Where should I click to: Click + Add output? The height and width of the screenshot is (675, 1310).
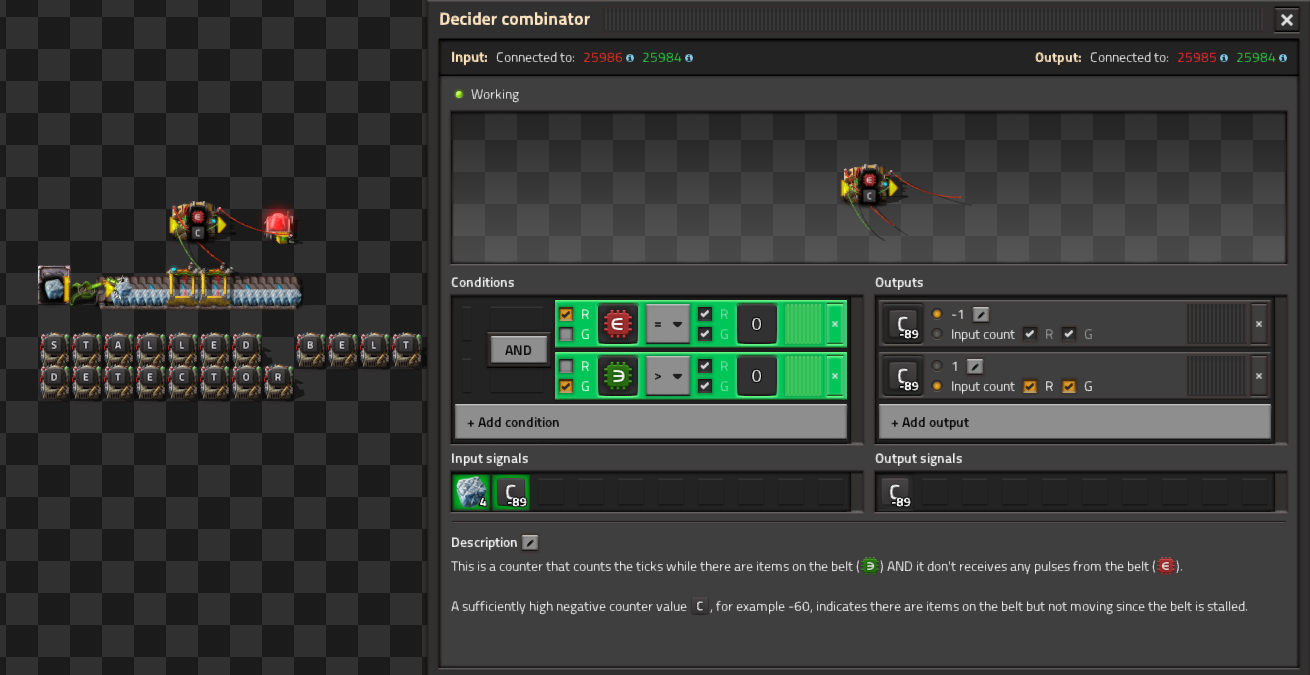tap(1075, 422)
